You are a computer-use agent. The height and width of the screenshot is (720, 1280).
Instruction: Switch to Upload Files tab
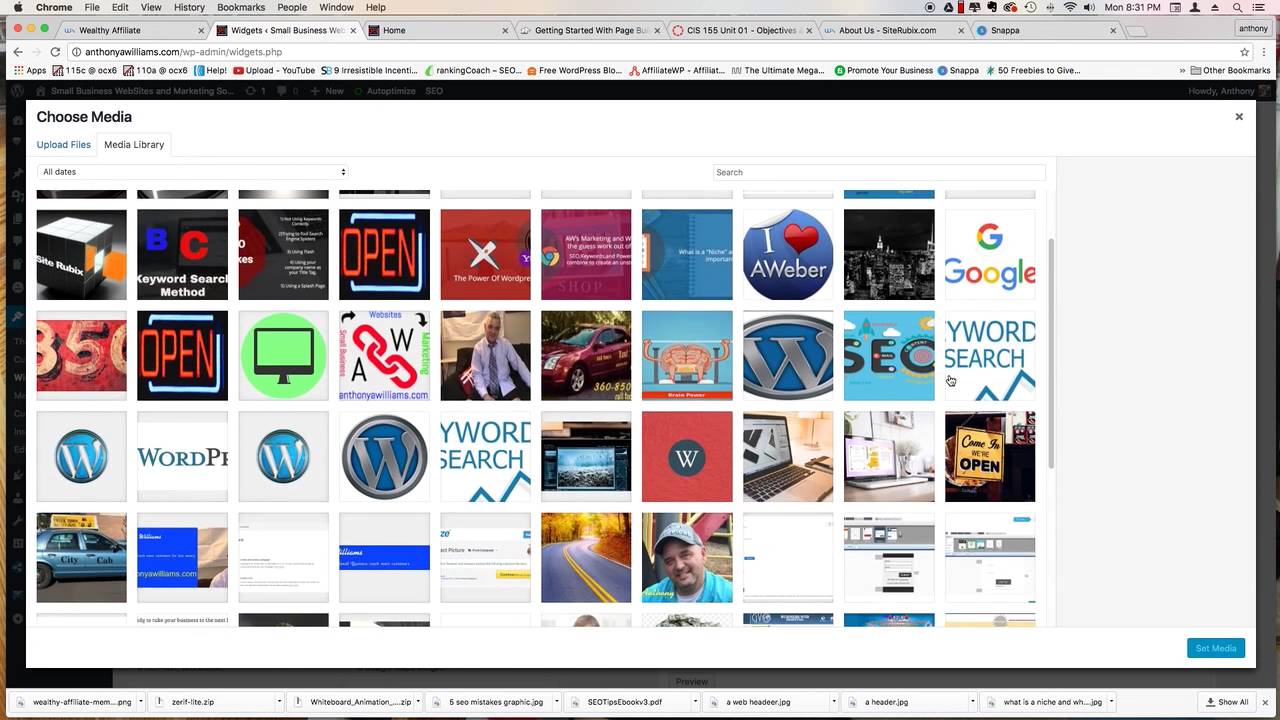(x=64, y=145)
